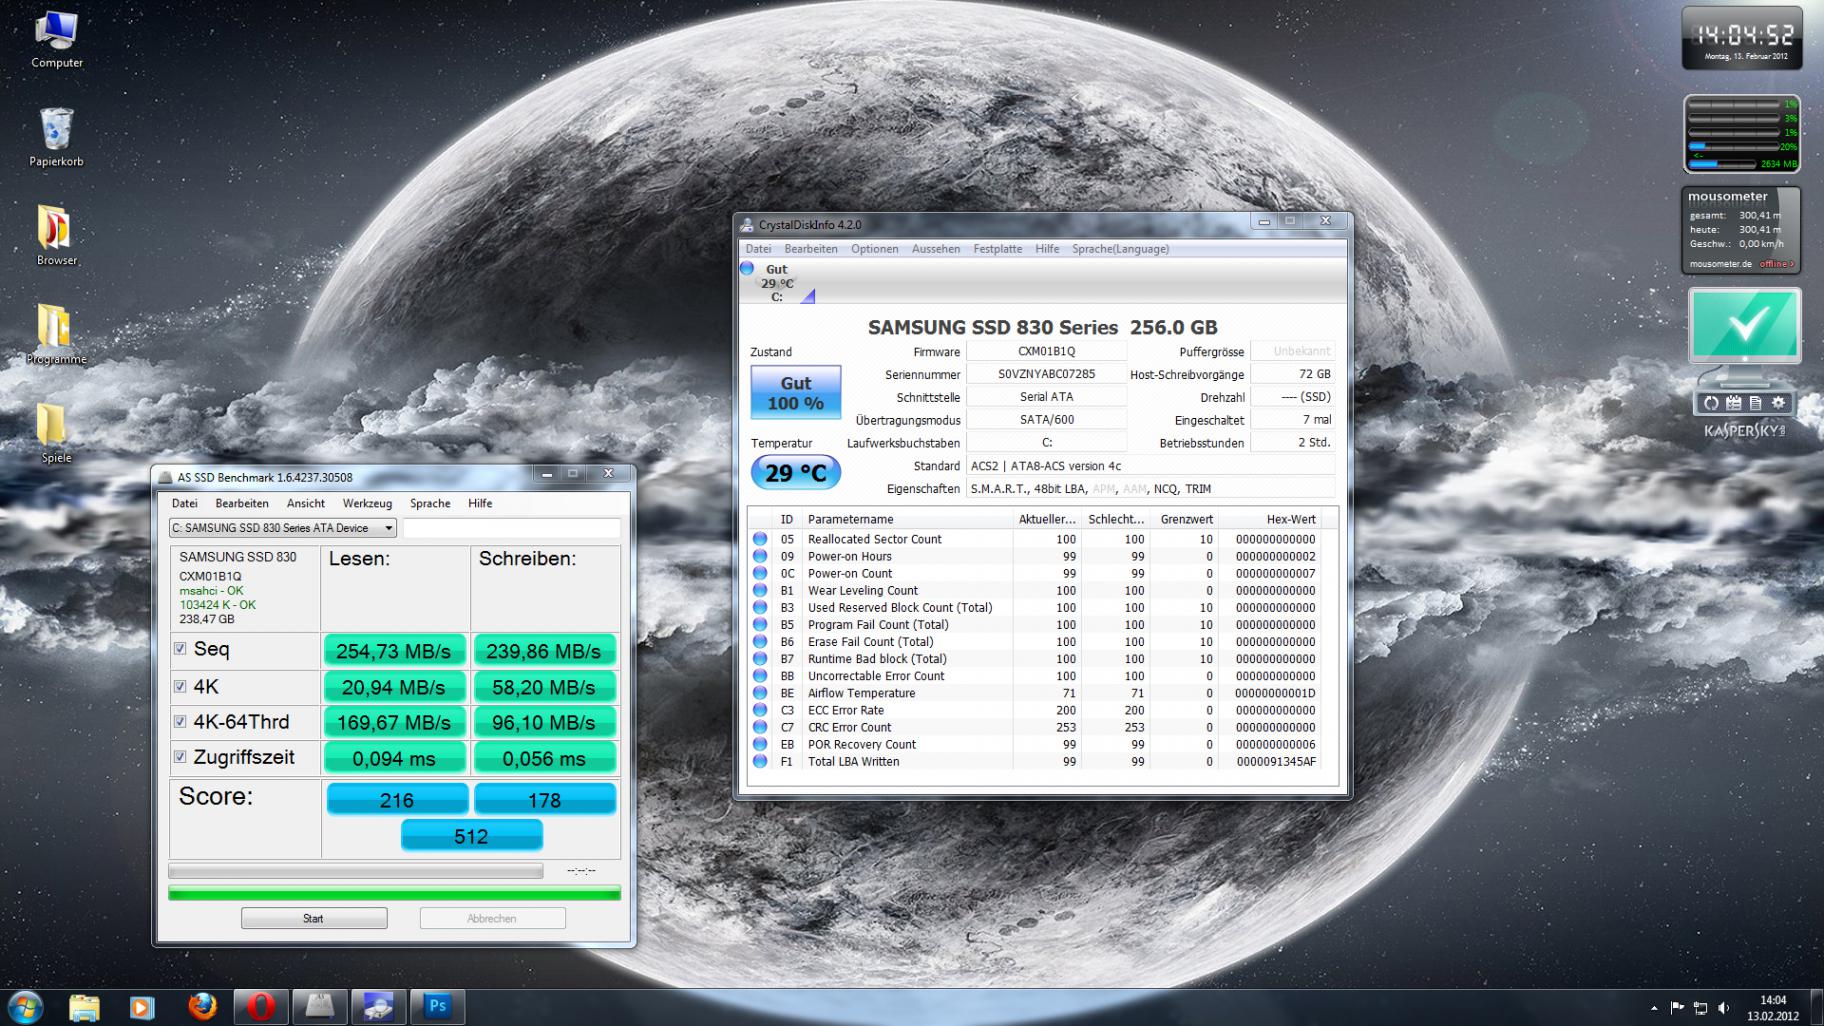Click the Seriennummer value field
This screenshot has height=1026, width=1824.
point(1046,374)
